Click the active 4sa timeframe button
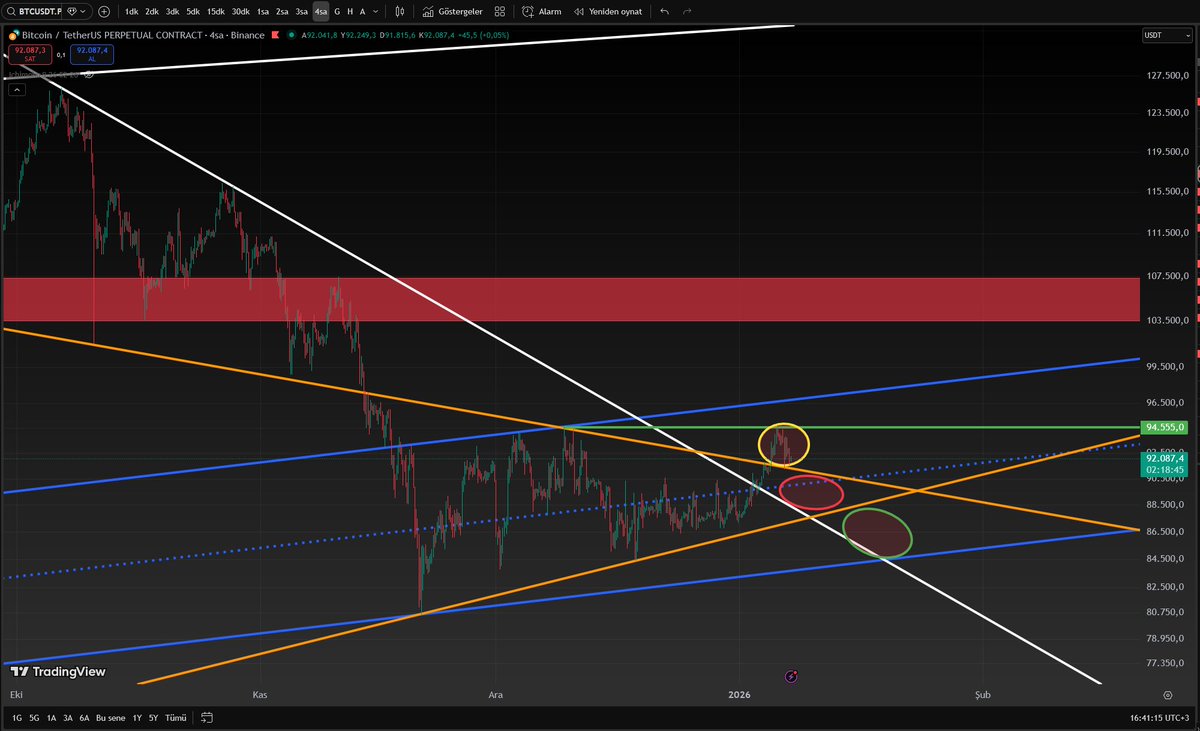Image resolution: width=1200 pixels, height=731 pixels. (x=321, y=12)
